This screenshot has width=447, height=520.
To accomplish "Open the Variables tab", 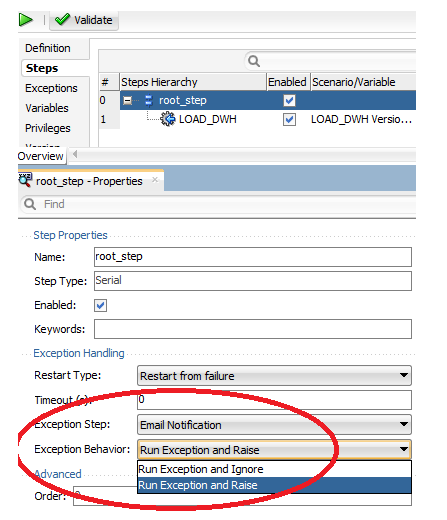I will [47, 108].
